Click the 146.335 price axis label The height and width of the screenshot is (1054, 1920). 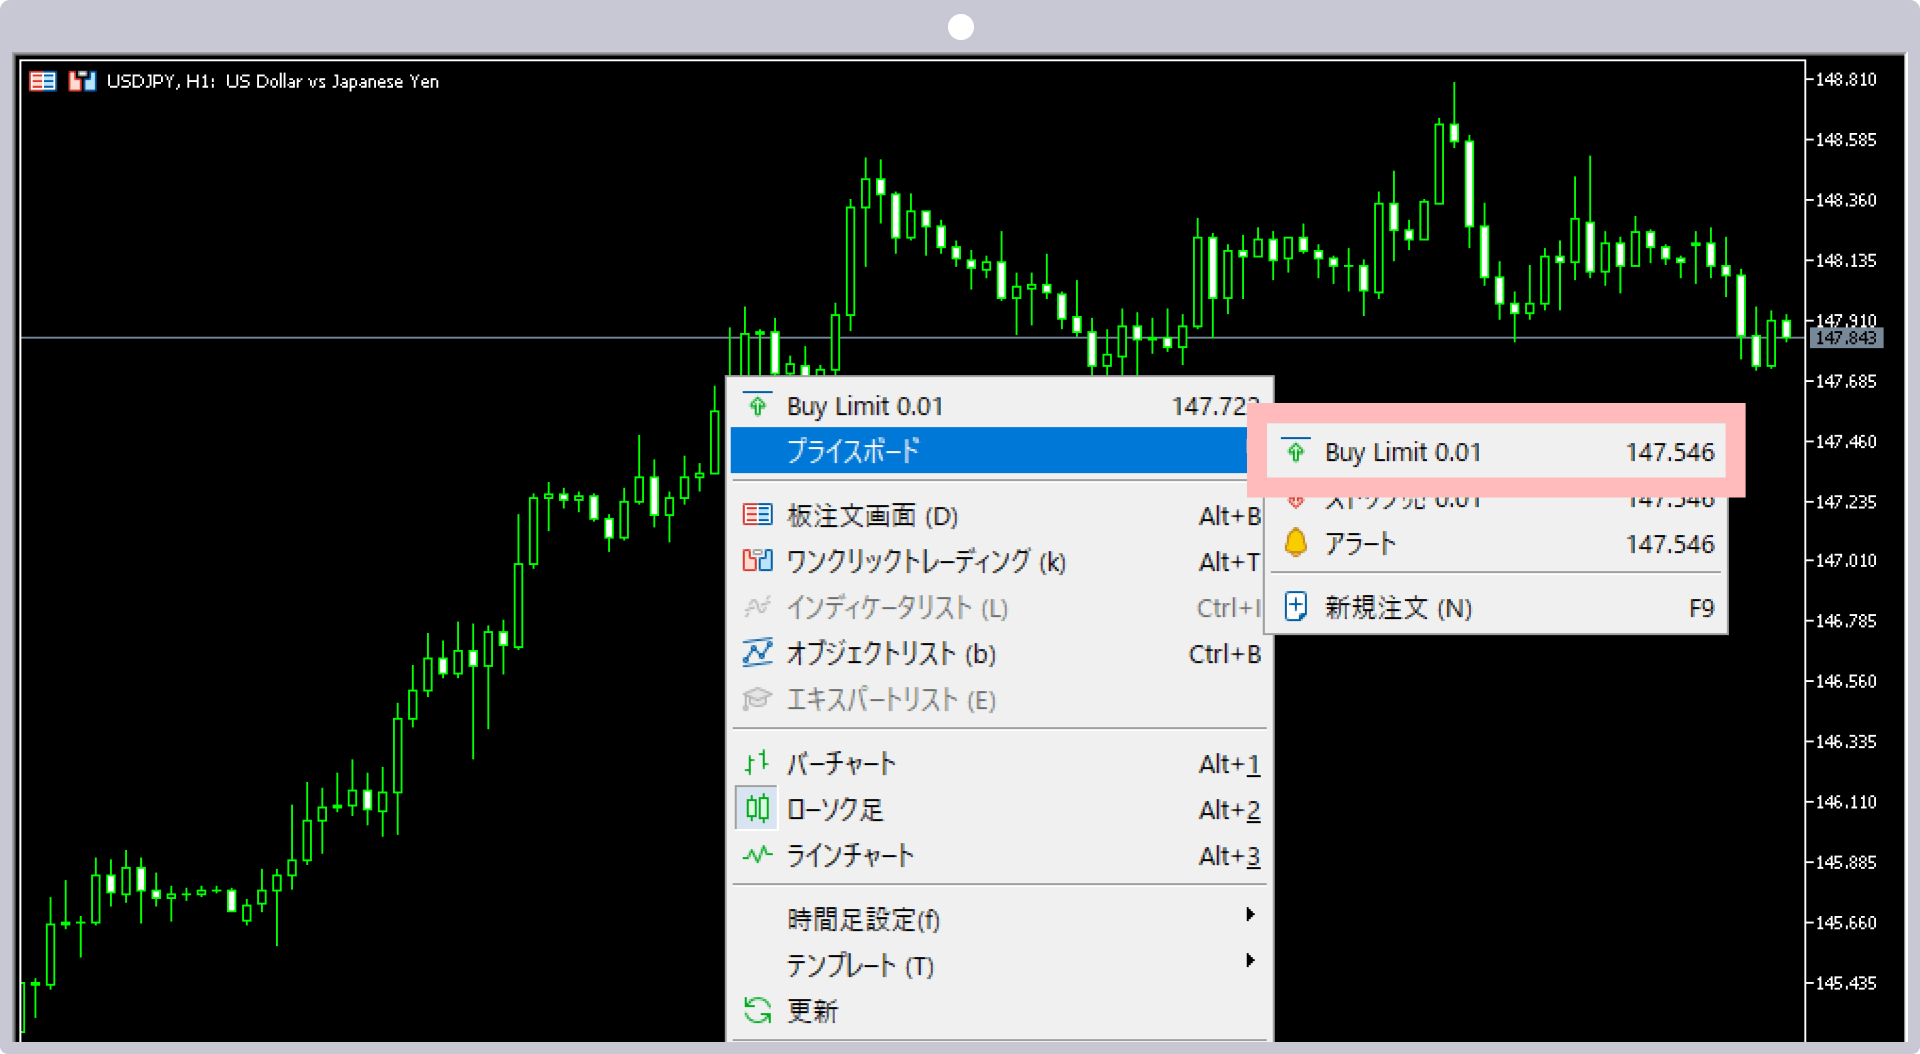1845,741
